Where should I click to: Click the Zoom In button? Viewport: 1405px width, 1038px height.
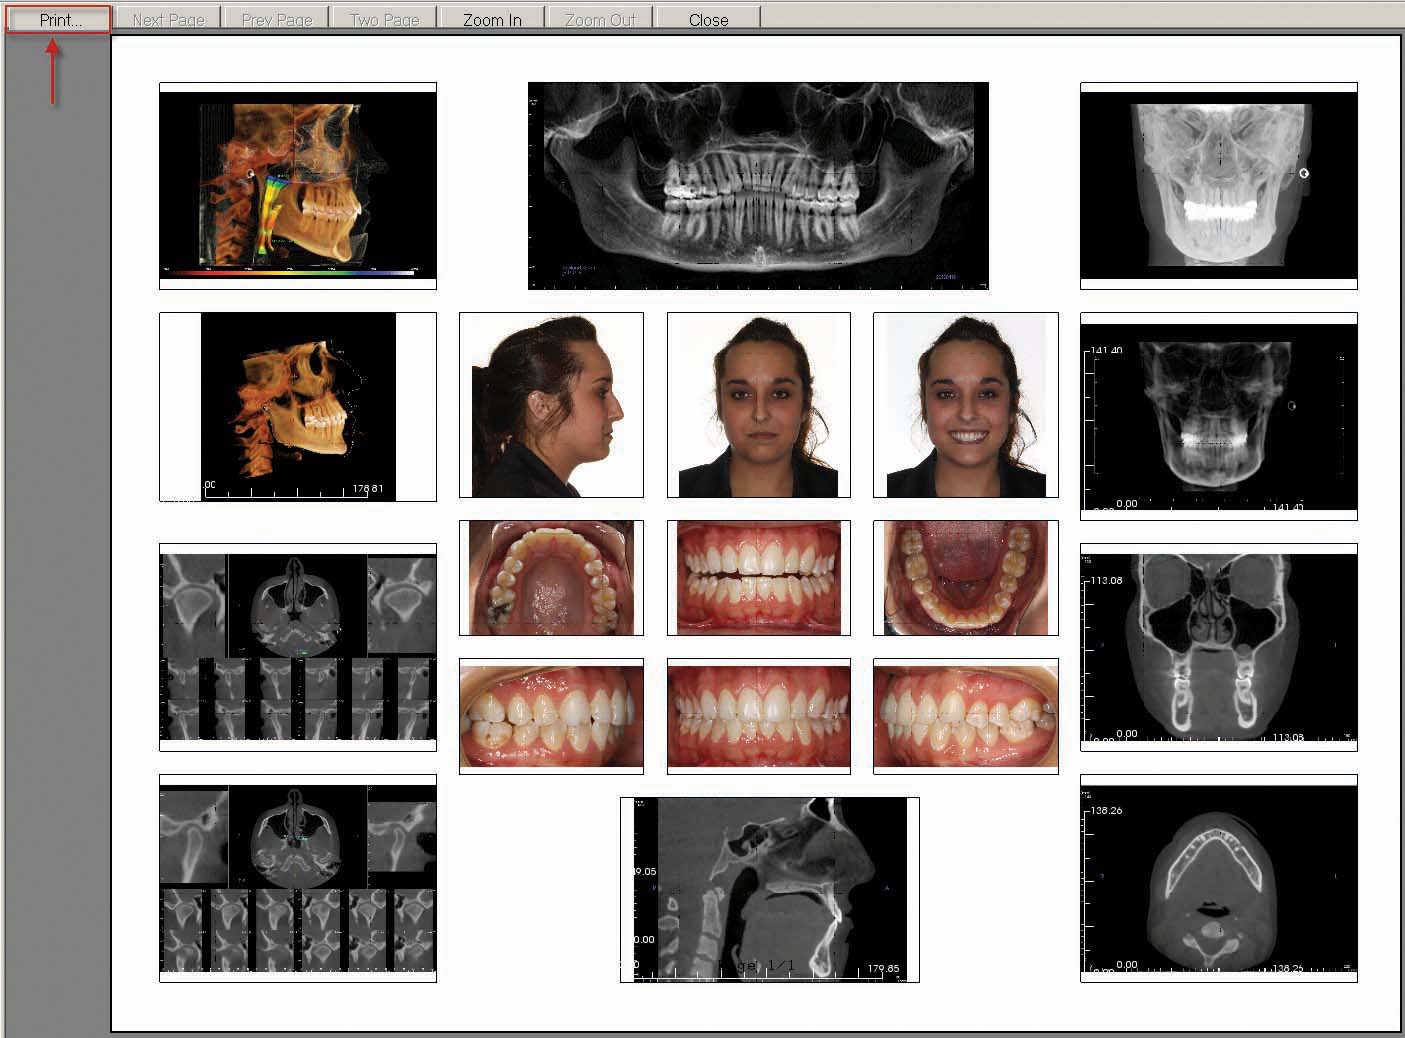pos(492,19)
